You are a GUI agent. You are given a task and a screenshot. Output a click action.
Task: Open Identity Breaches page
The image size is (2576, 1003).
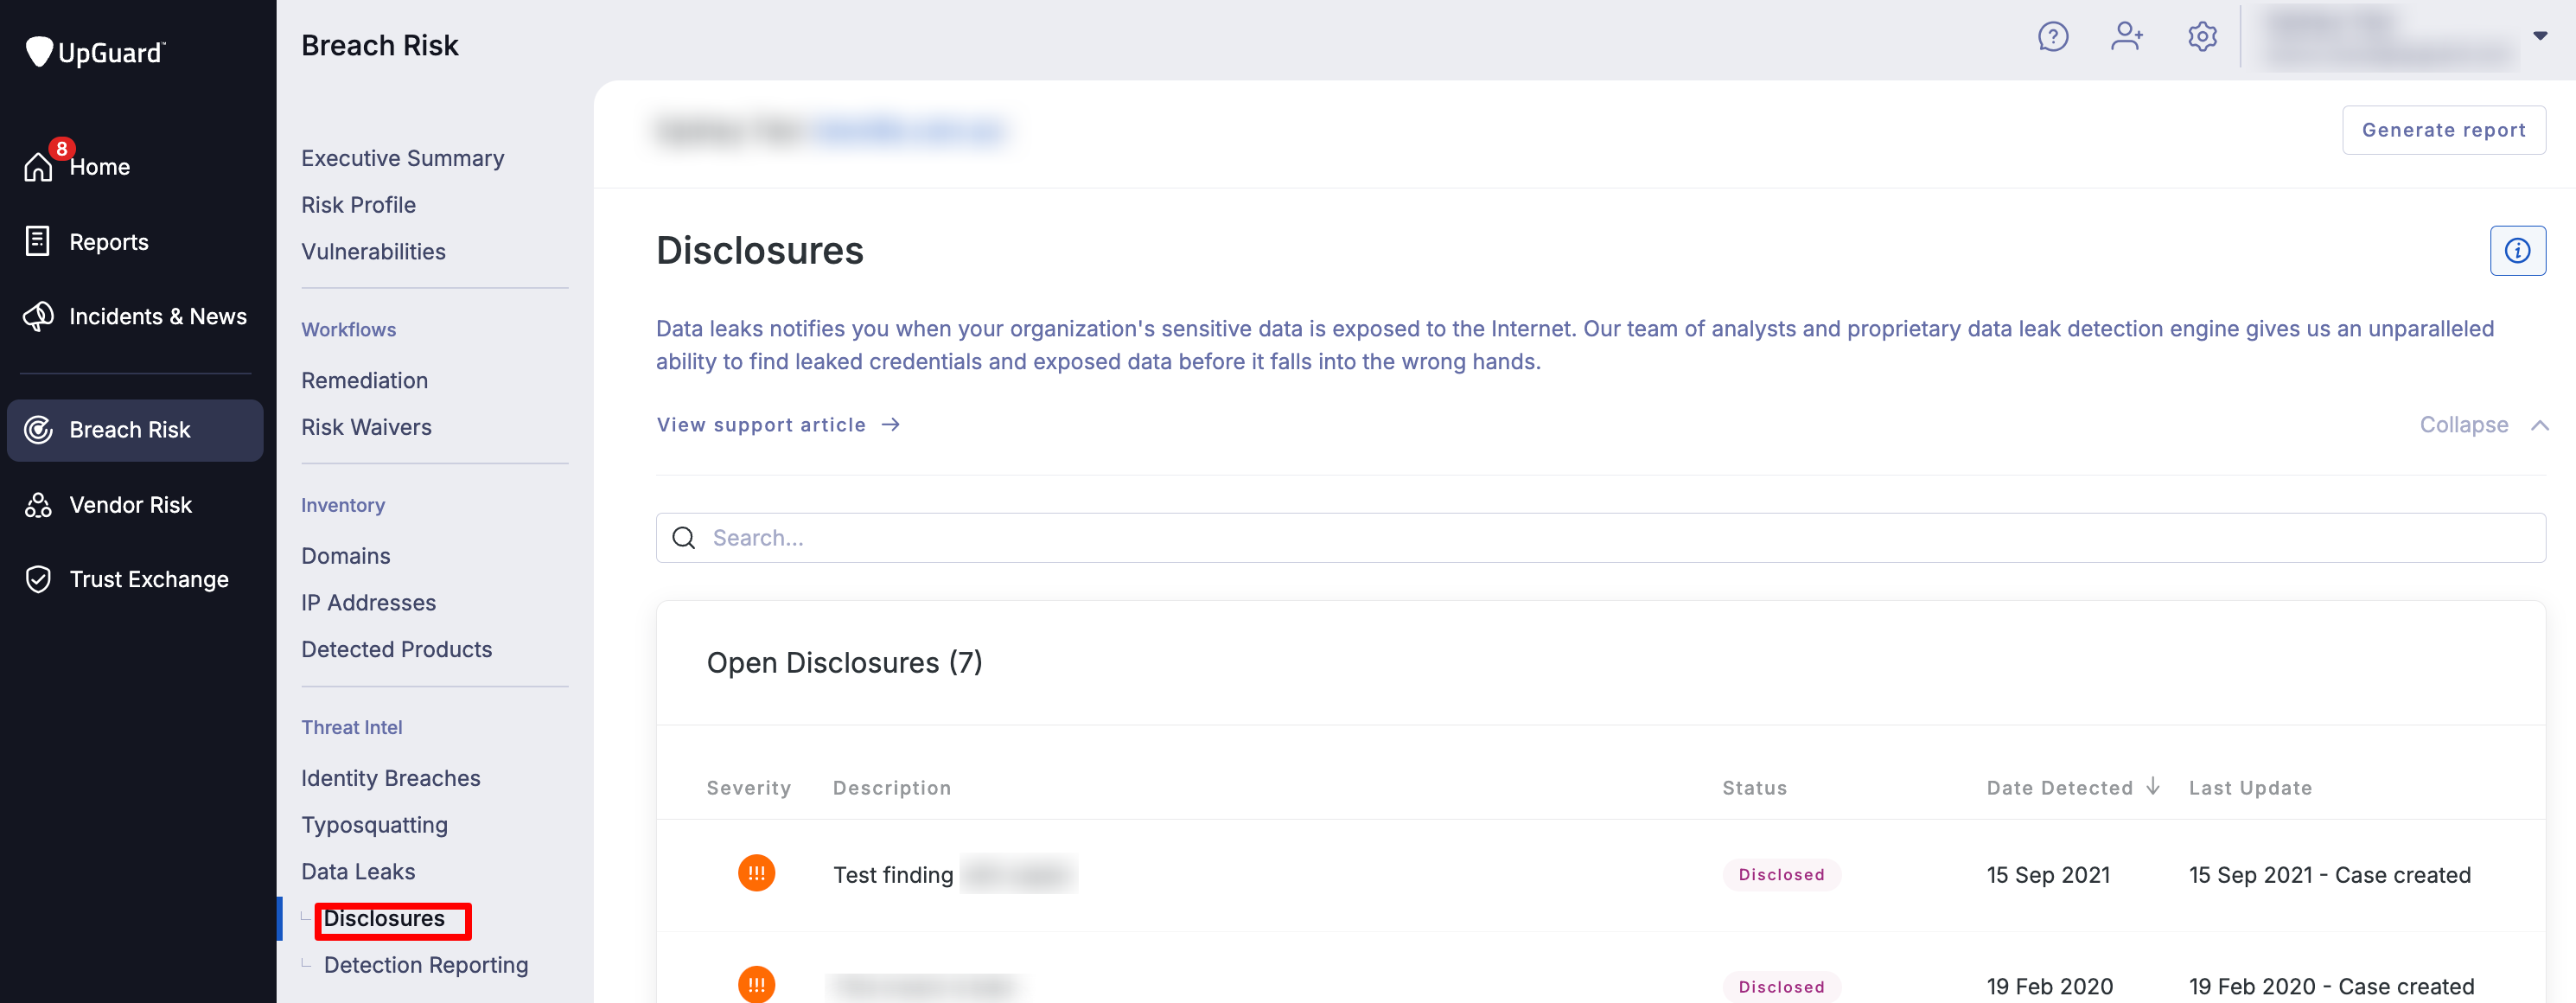[x=390, y=778]
